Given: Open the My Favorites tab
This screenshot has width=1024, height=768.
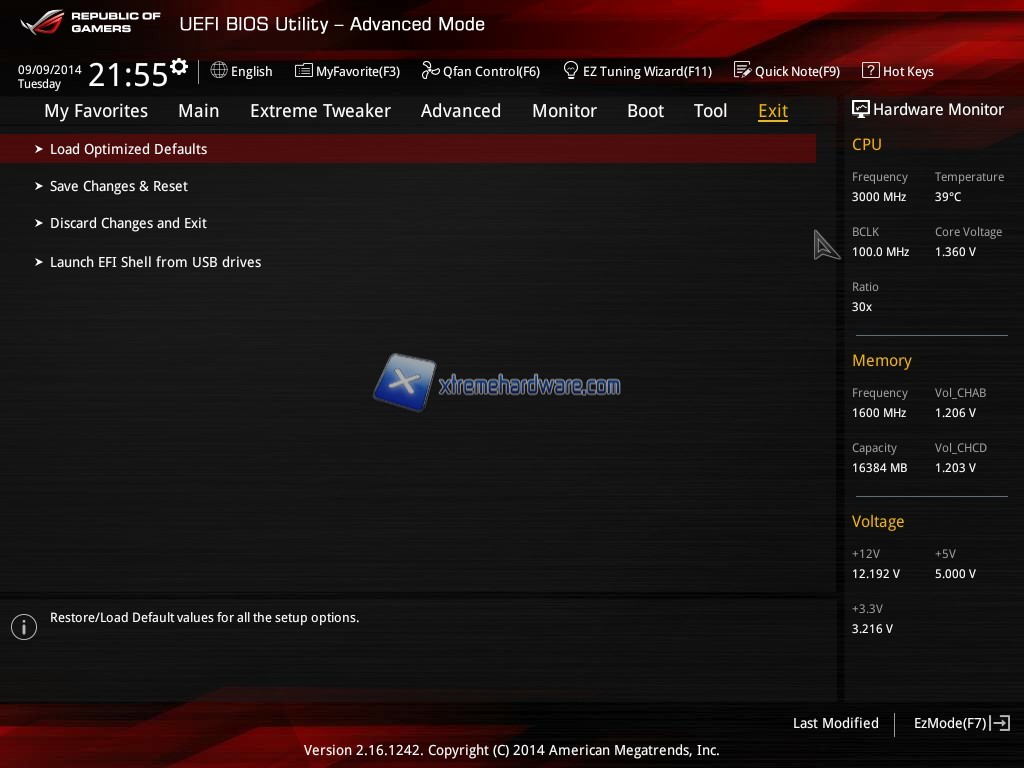Looking at the screenshot, I should coord(96,111).
